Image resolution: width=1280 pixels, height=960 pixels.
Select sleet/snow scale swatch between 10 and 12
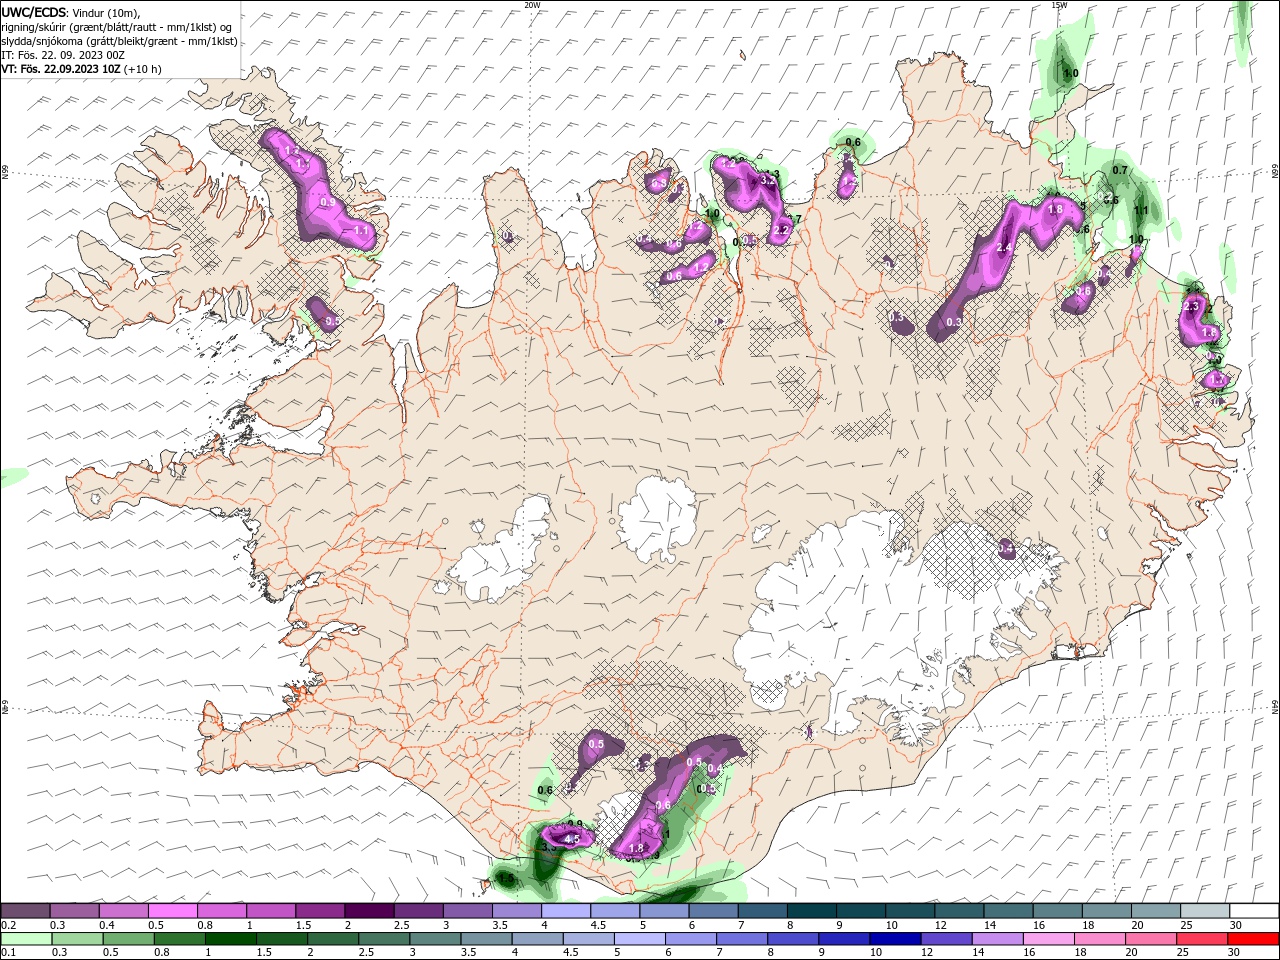click(911, 910)
